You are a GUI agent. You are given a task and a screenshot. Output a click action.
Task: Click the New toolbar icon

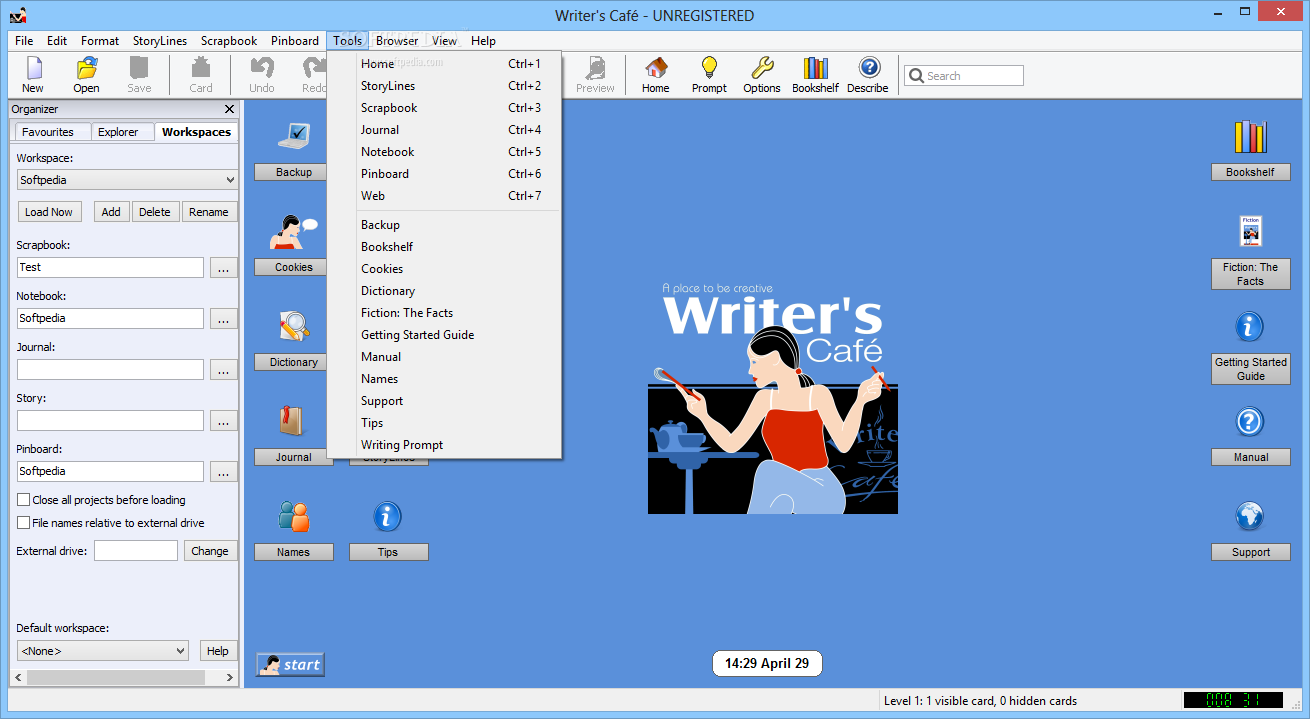click(x=33, y=75)
